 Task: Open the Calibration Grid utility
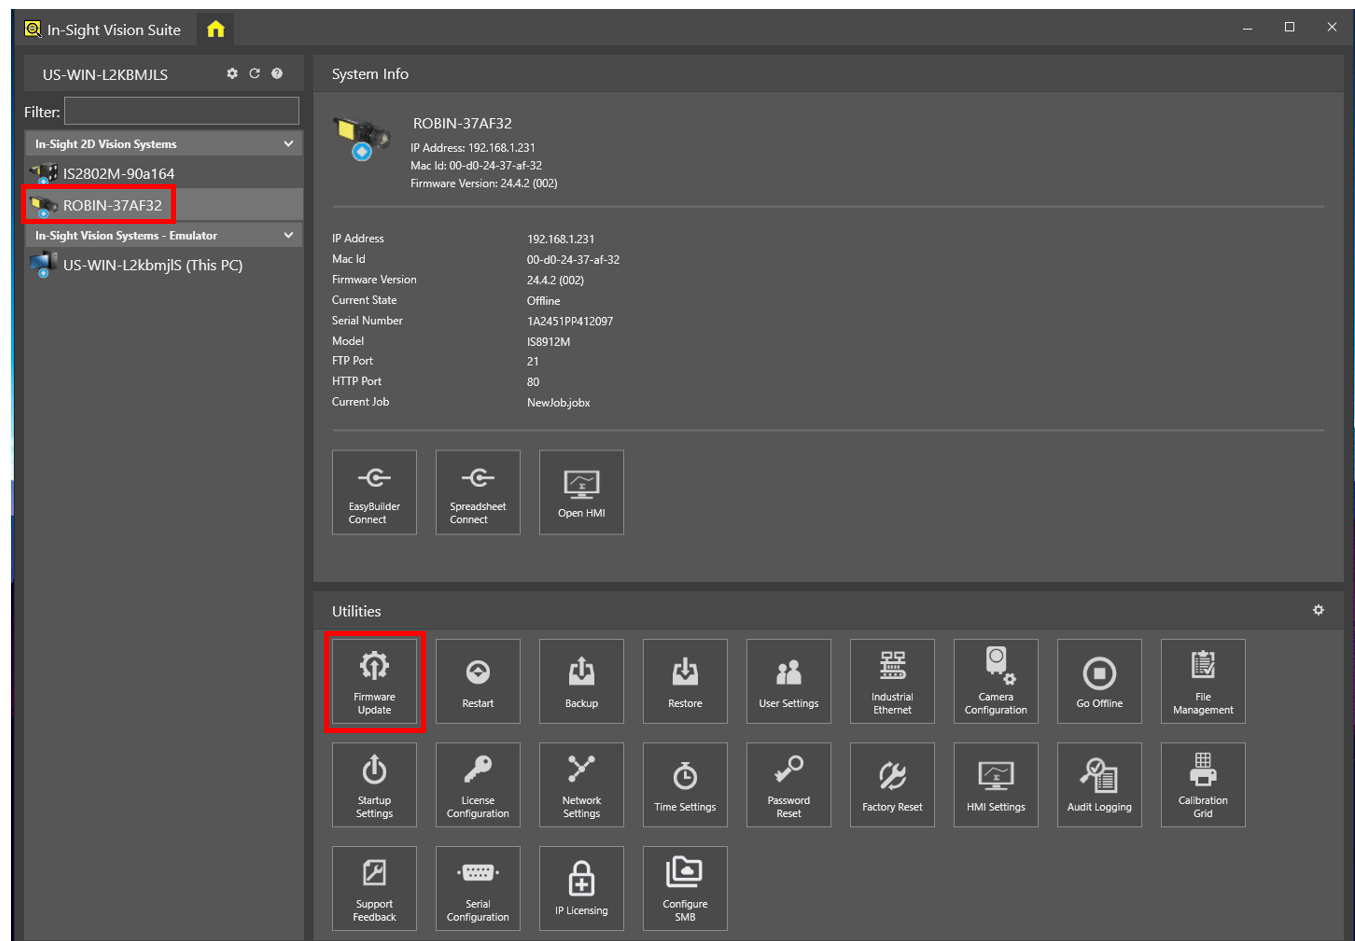(x=1202, y=785)
